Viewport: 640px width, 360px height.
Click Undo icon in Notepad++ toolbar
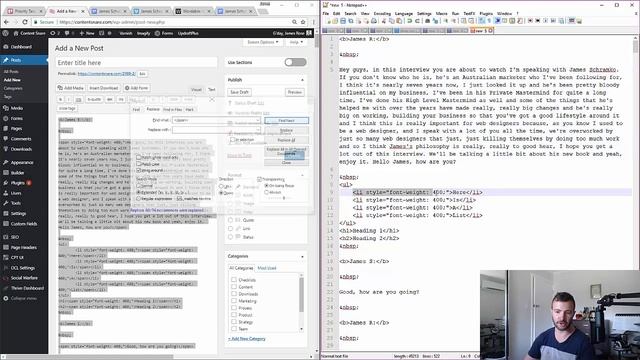[x=409, y=21]
